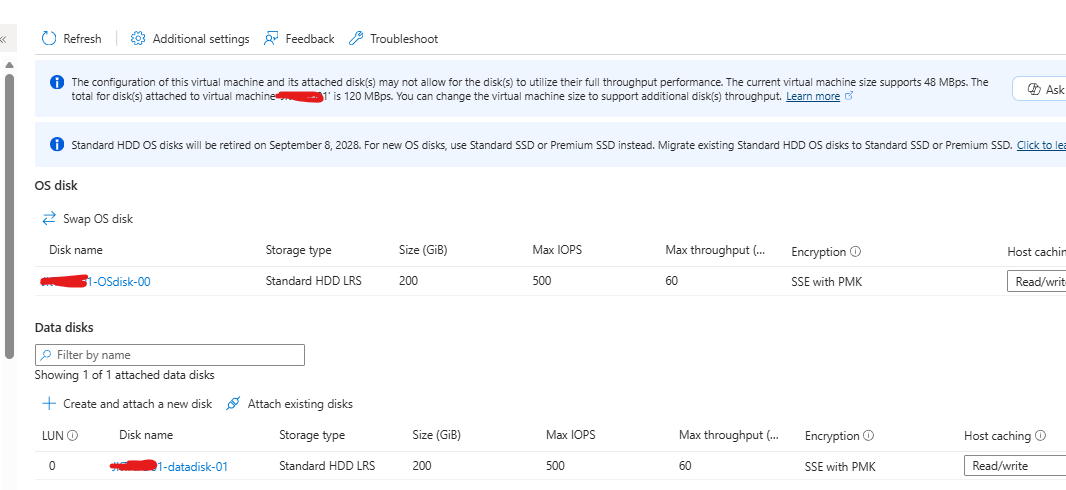Click throughput value 60 in OS disk row
The width and height of the screenshot is (1066, 490).
click(x=672, y=281)
